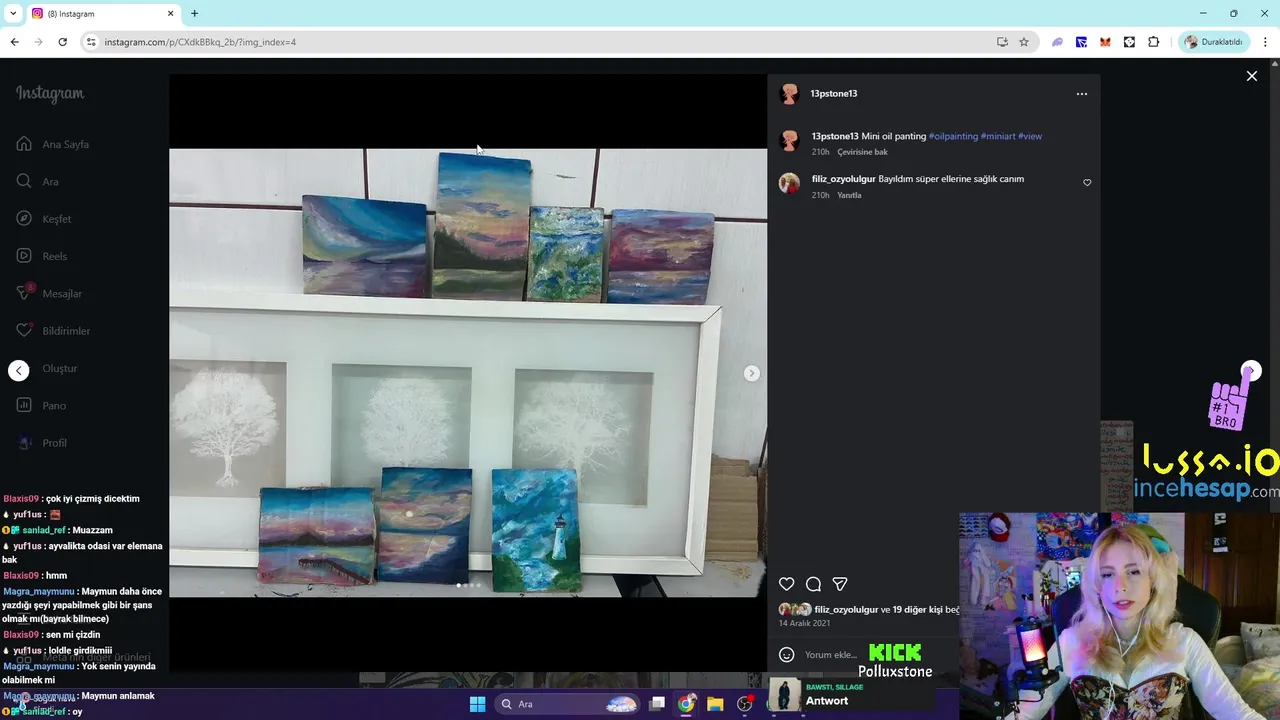Click the install app icon in address bar

(1002, 42)
